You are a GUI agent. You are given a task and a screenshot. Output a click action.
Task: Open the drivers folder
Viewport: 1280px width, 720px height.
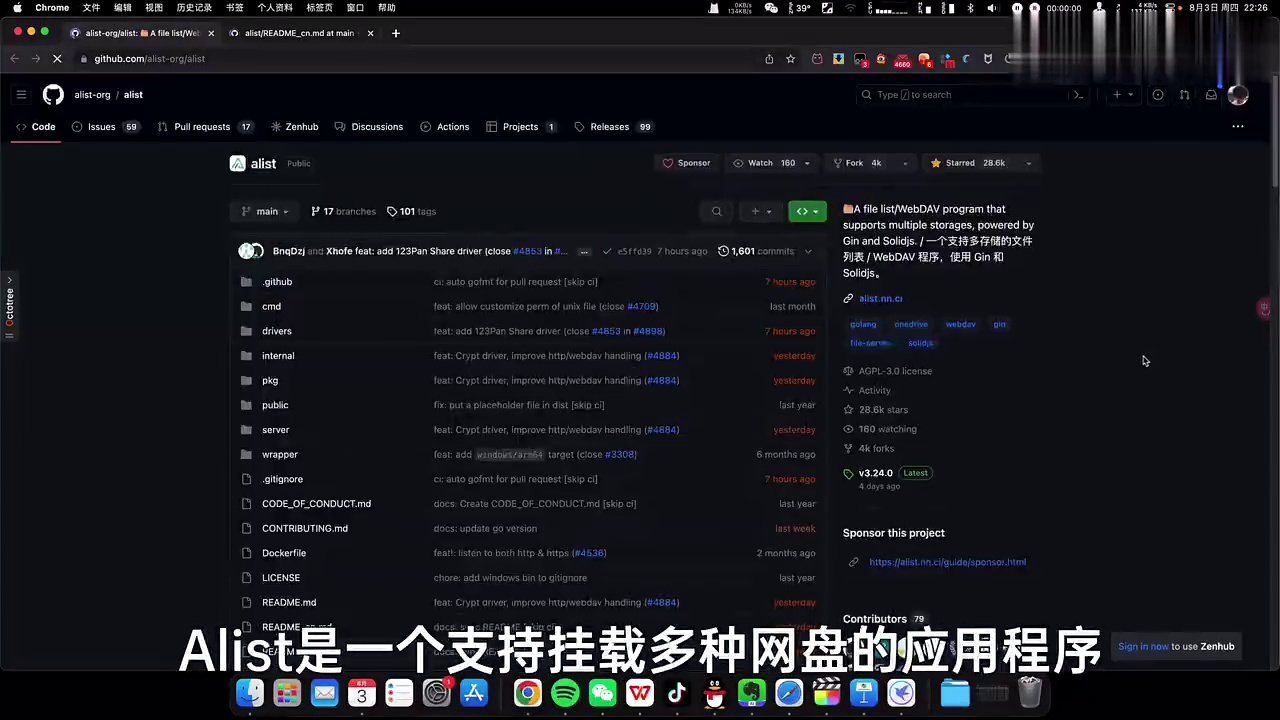click(277, 331)
